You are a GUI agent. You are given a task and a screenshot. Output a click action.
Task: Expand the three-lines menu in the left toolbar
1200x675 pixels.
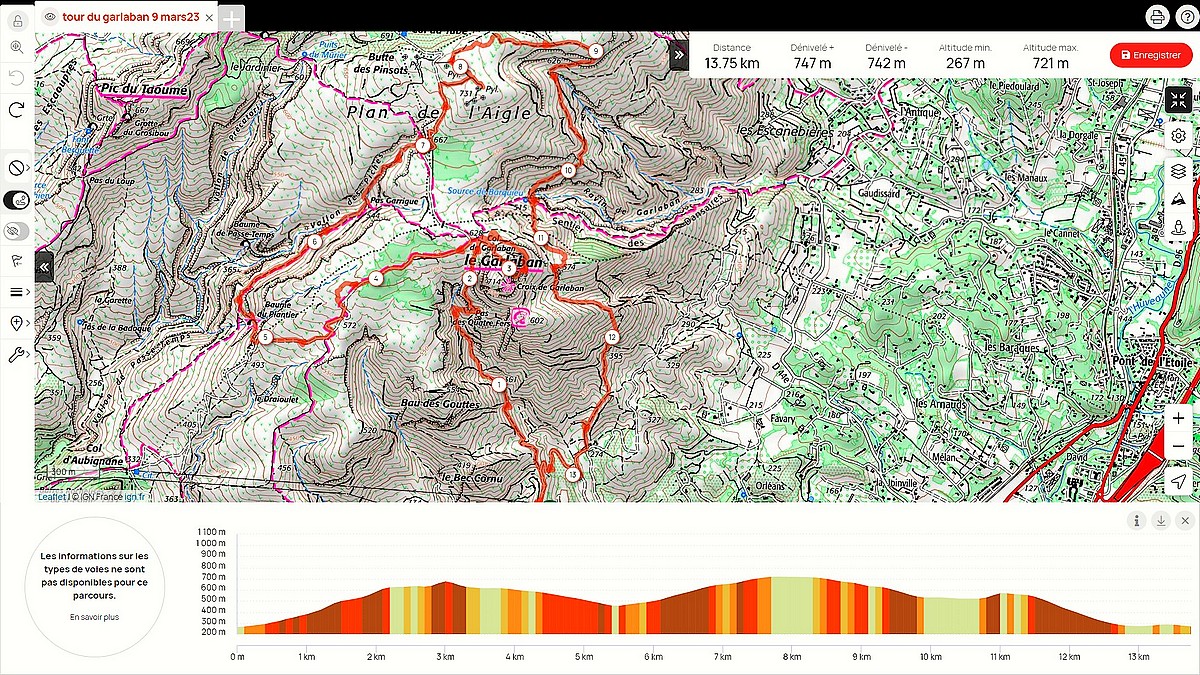coord(17,292)
